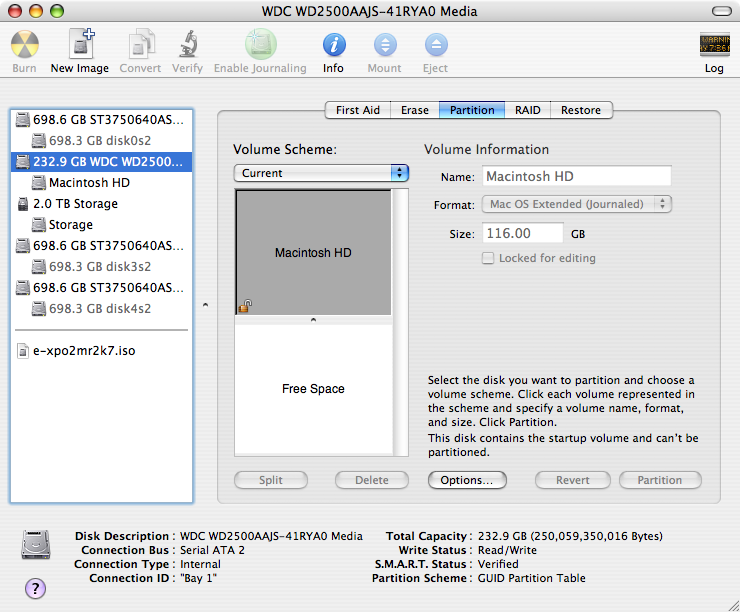Screen dimensions: 740x612
Task: Click the Convert toolbar icon
Action: (141, 44)
